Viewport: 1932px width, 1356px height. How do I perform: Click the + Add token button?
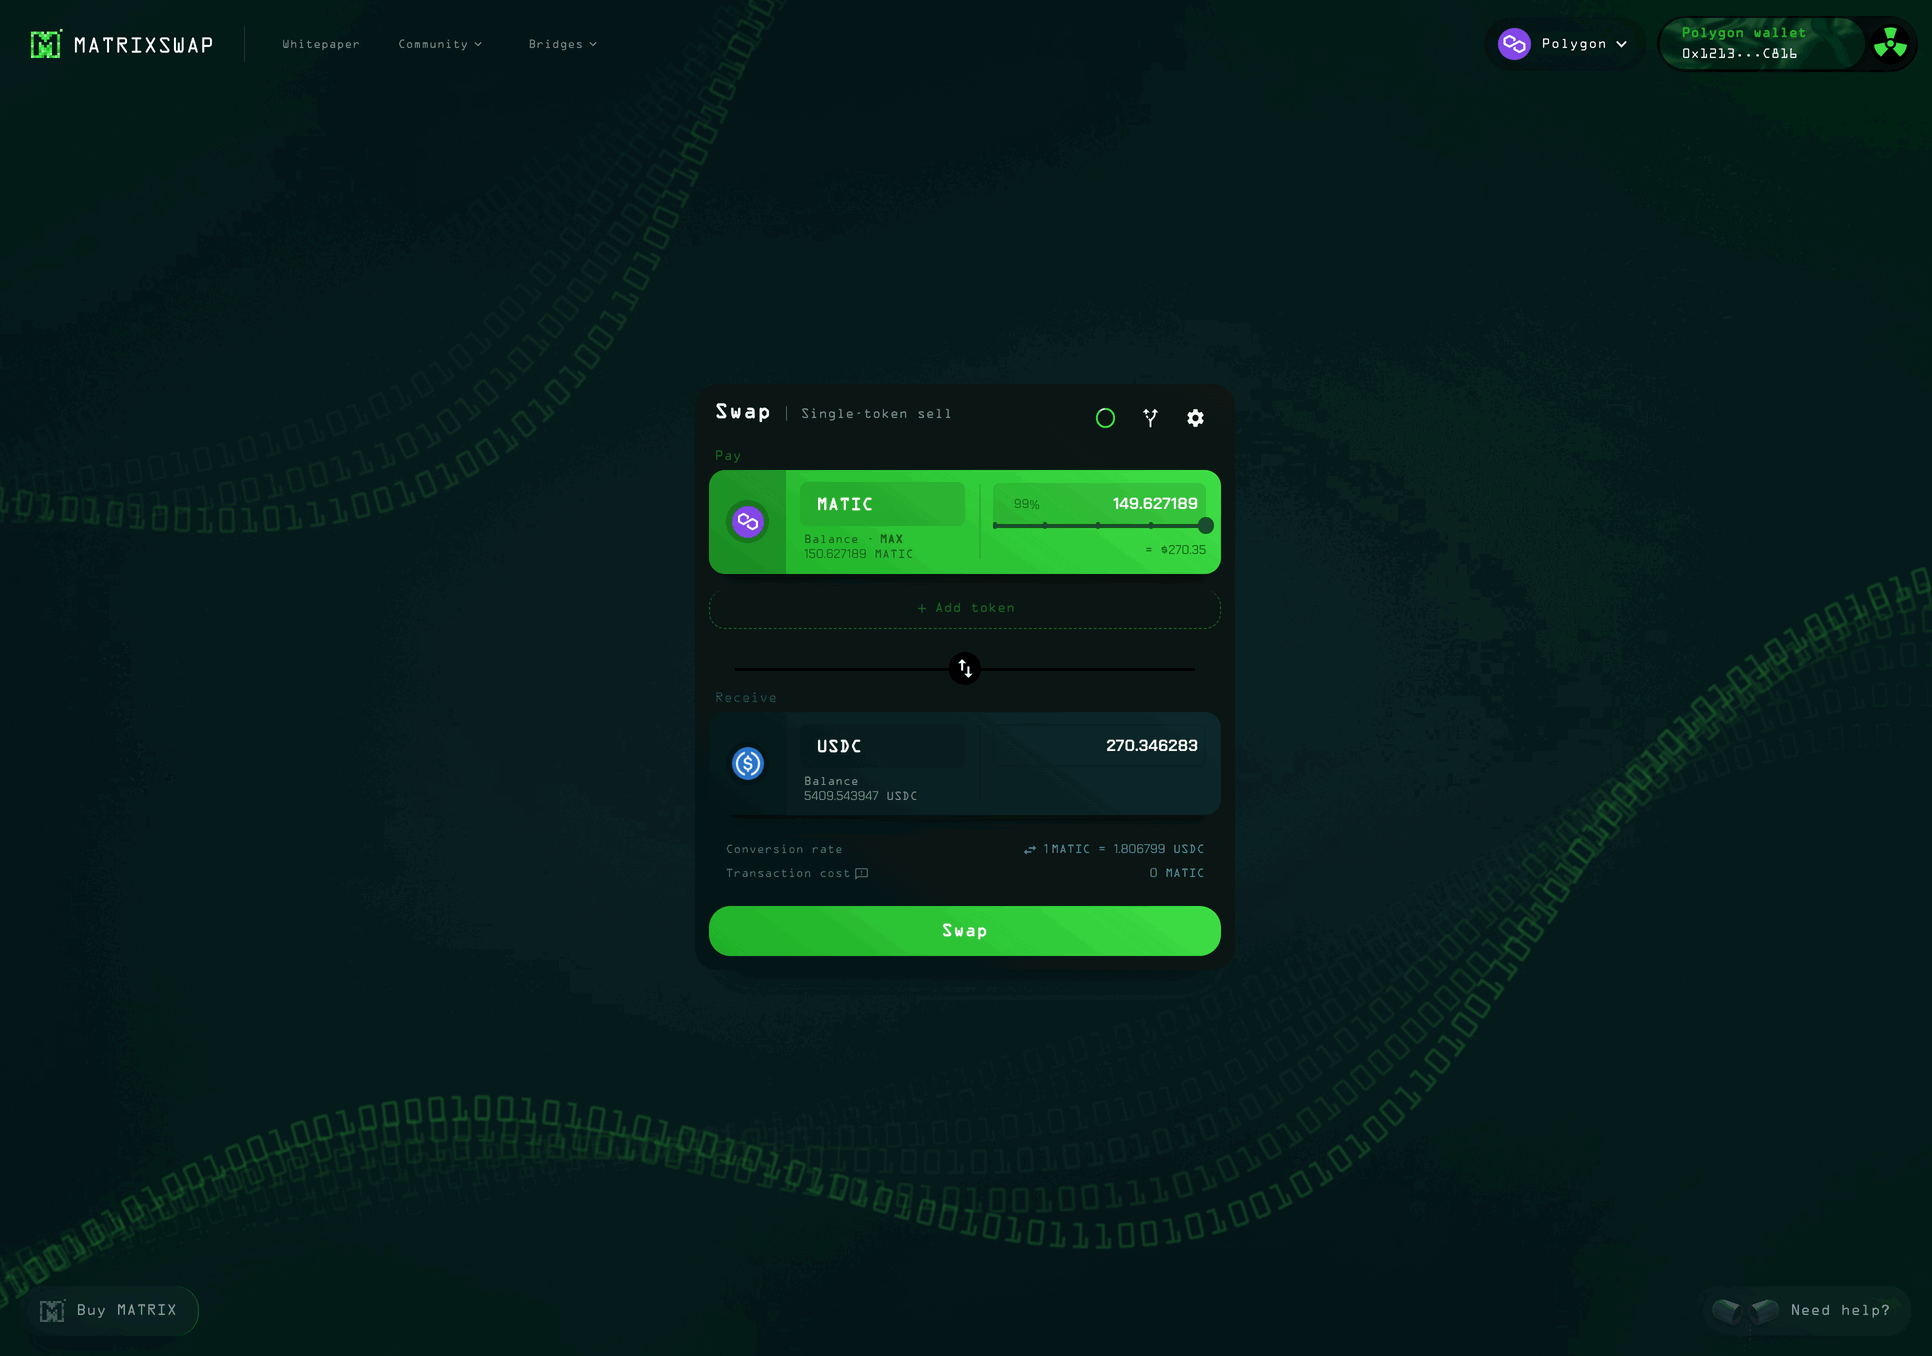pyautogui.click(x=965, y=608)
